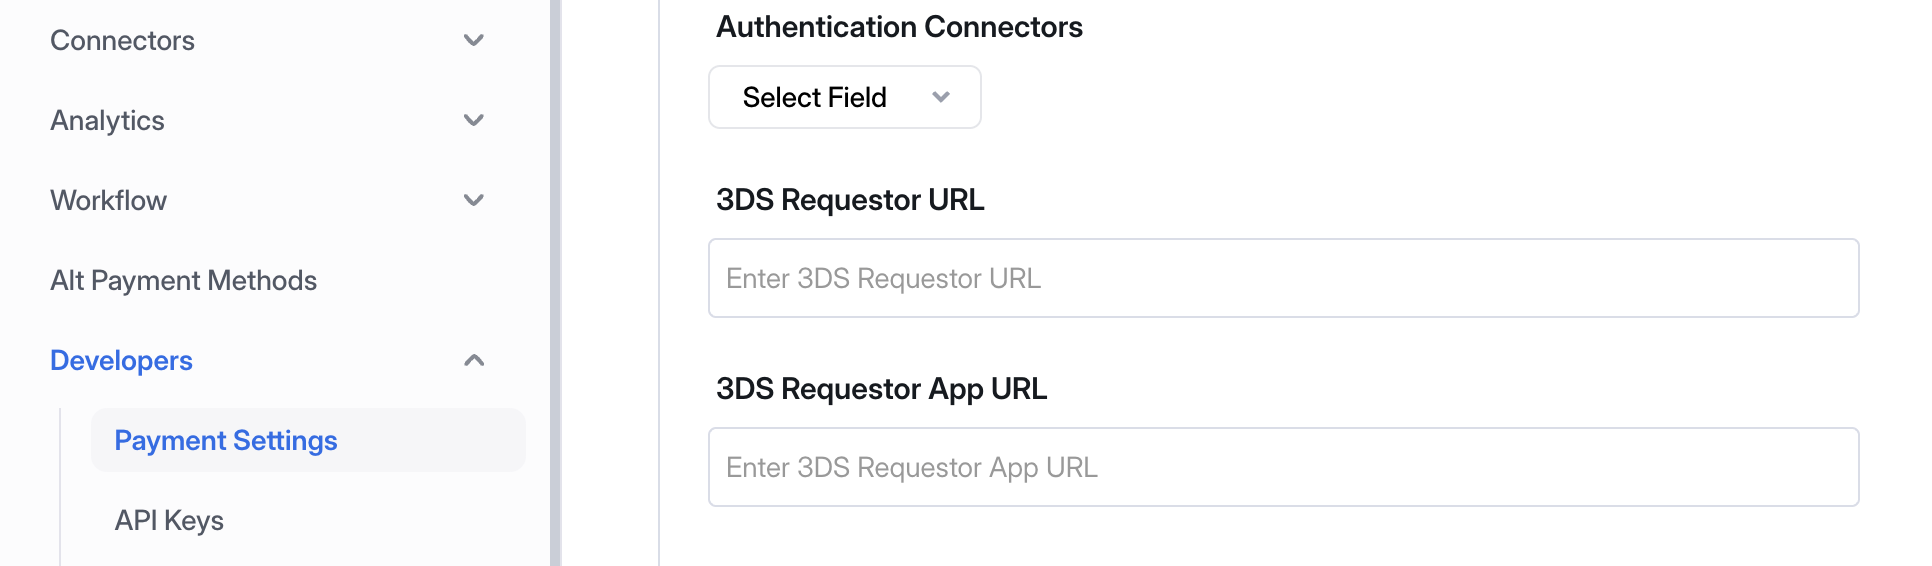1932x566 pixels.
Task: Open the Connectors menu item
Action: tap(123, 41)
